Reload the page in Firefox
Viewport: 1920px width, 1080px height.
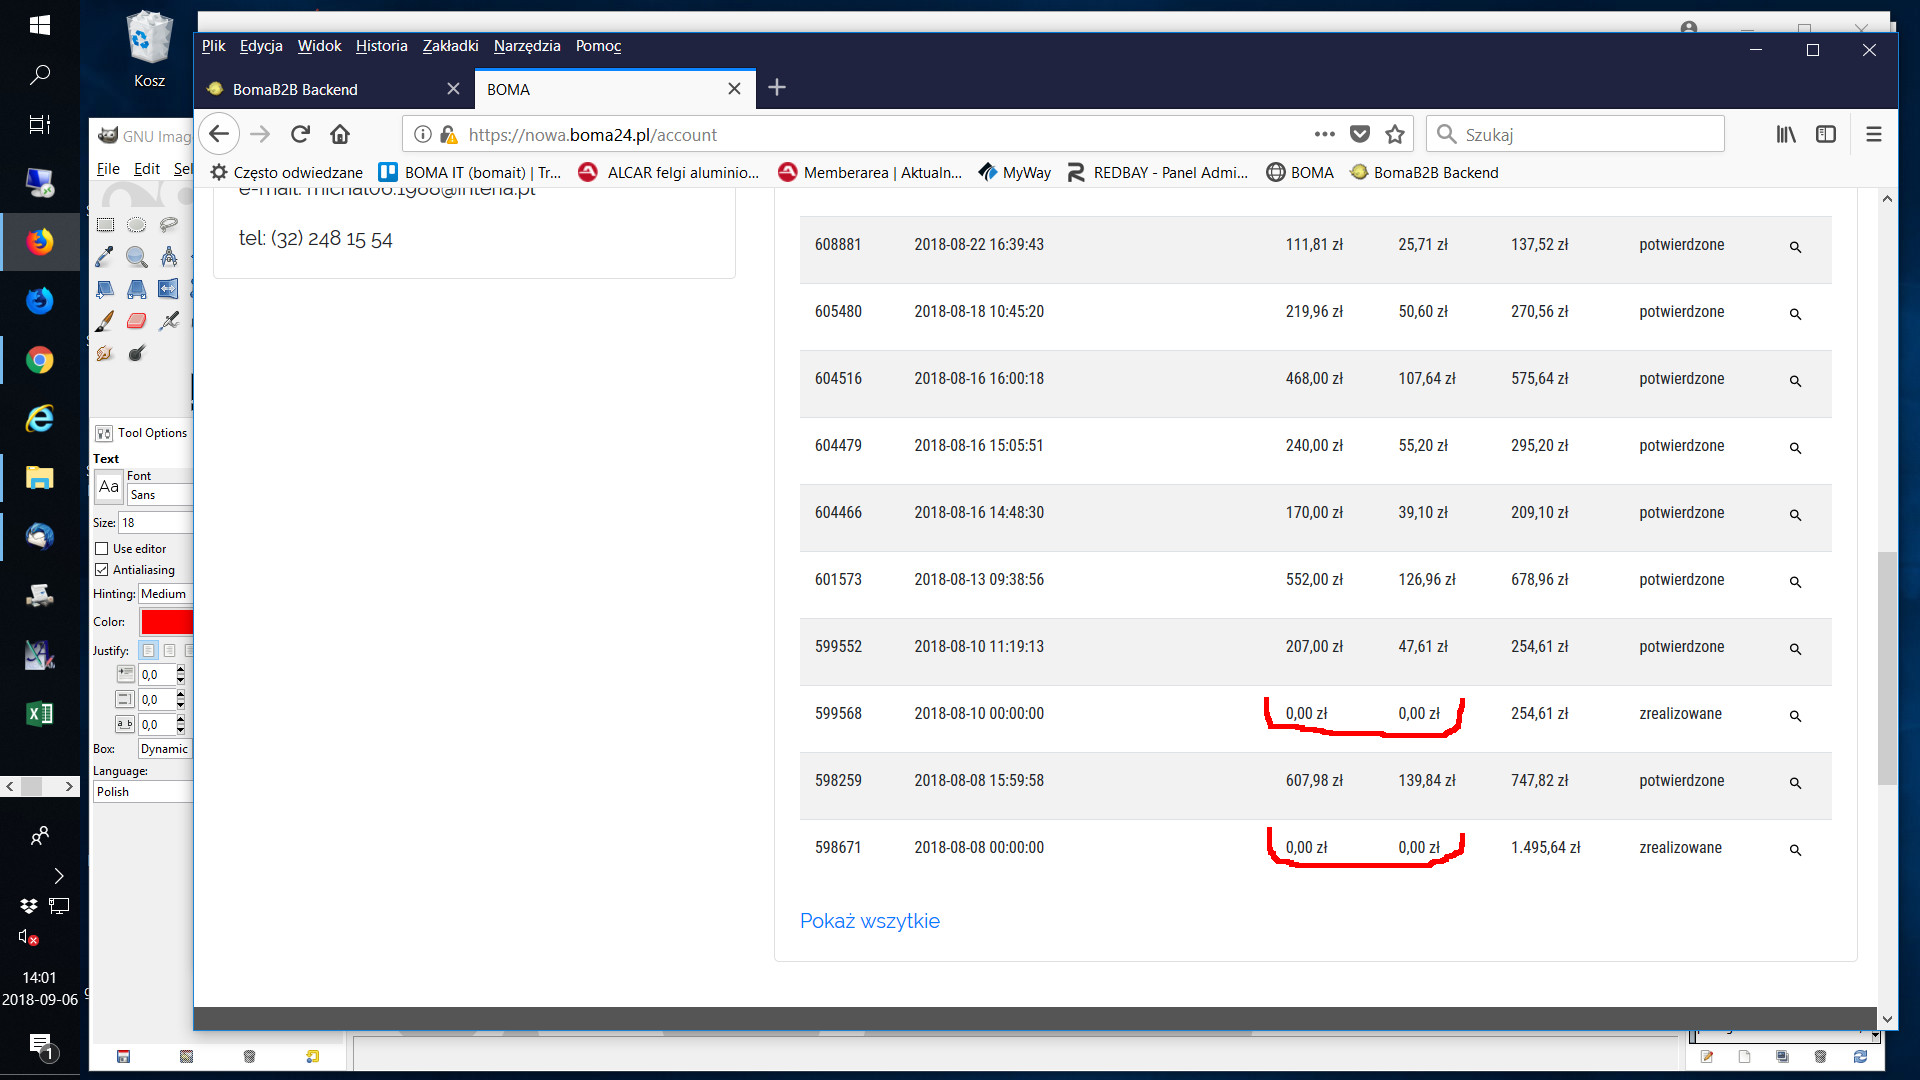point(300,134)
